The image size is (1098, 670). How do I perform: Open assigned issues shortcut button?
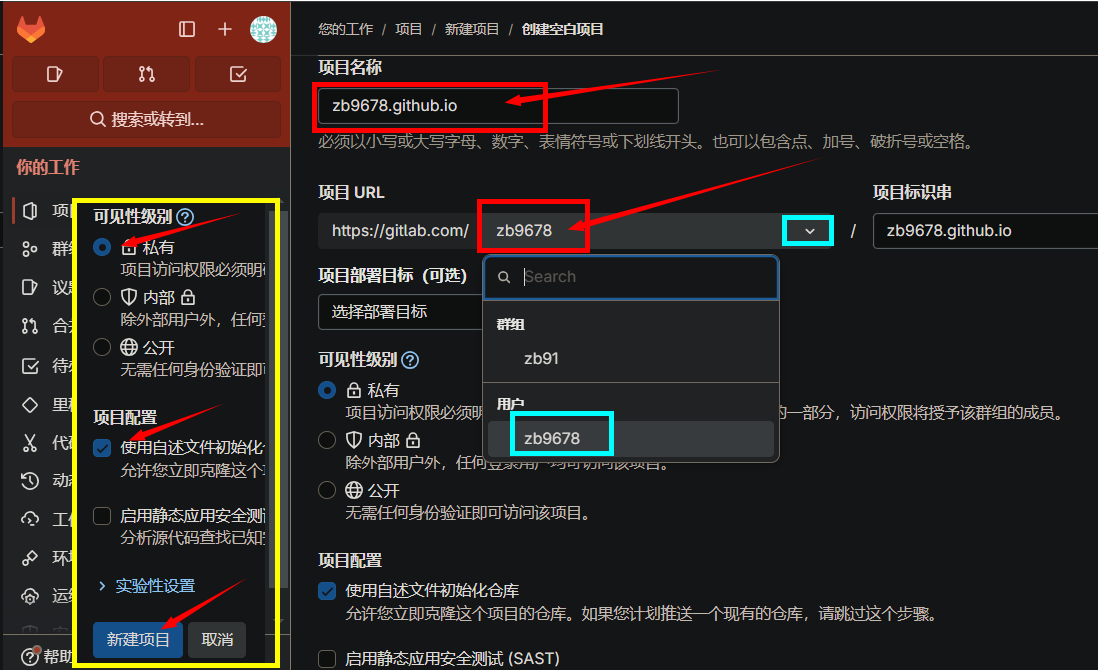click(55, 74)
